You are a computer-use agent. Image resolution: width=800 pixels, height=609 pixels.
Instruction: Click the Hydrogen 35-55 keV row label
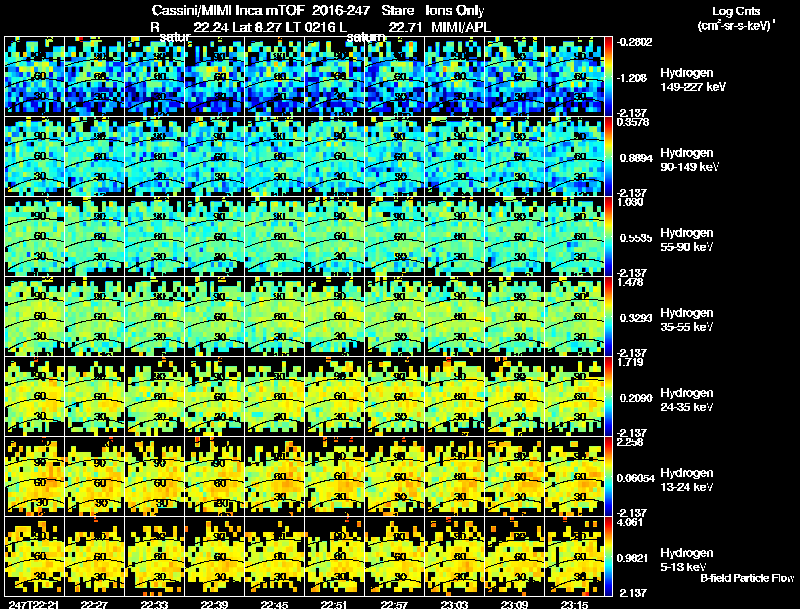coord(687,320)
